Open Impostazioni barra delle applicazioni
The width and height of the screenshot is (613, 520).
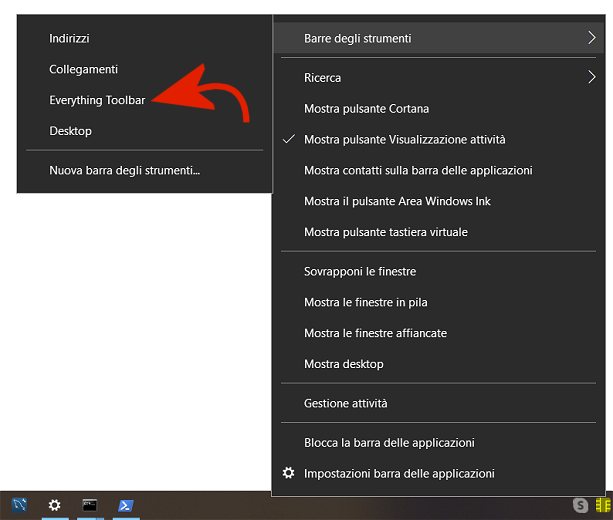[438, 473]
